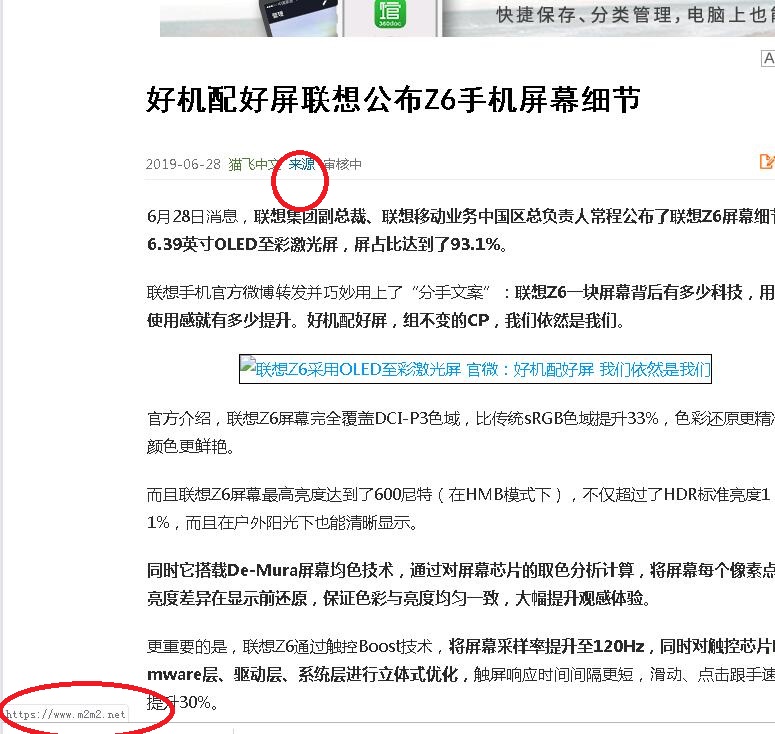Click the paragraph starting 联想手机官方微博转发
The width and height of the screenshot is (775, 734).
pyautogui.click(x=461, y=306)
